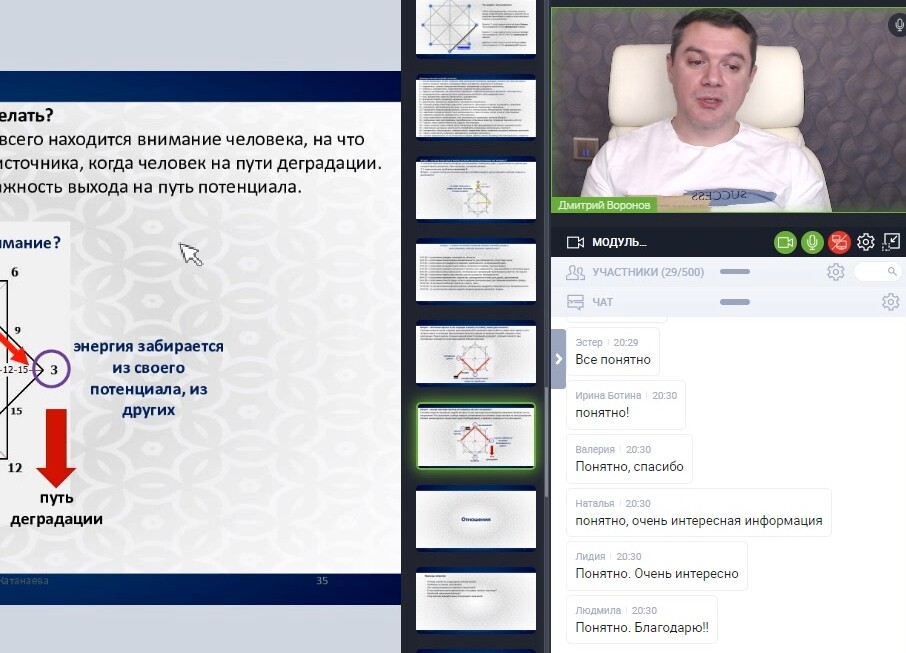Screen dimensions: 906x653
Task: Click the pop-out video window icon
Action: 892,242
